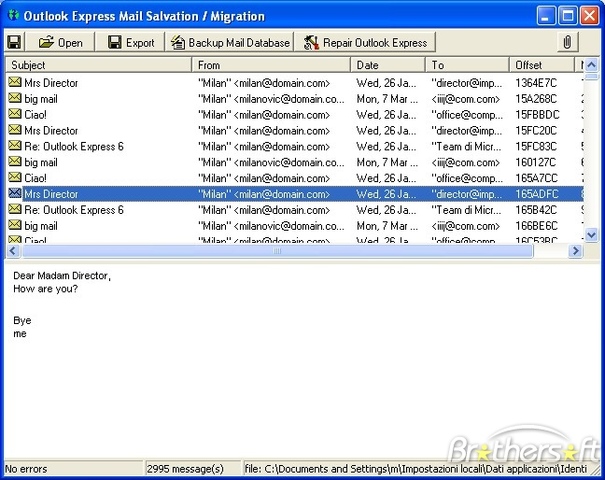605x480 pixels.
Task: Sort the list by Subject column
Action: [x=98, y=65]
